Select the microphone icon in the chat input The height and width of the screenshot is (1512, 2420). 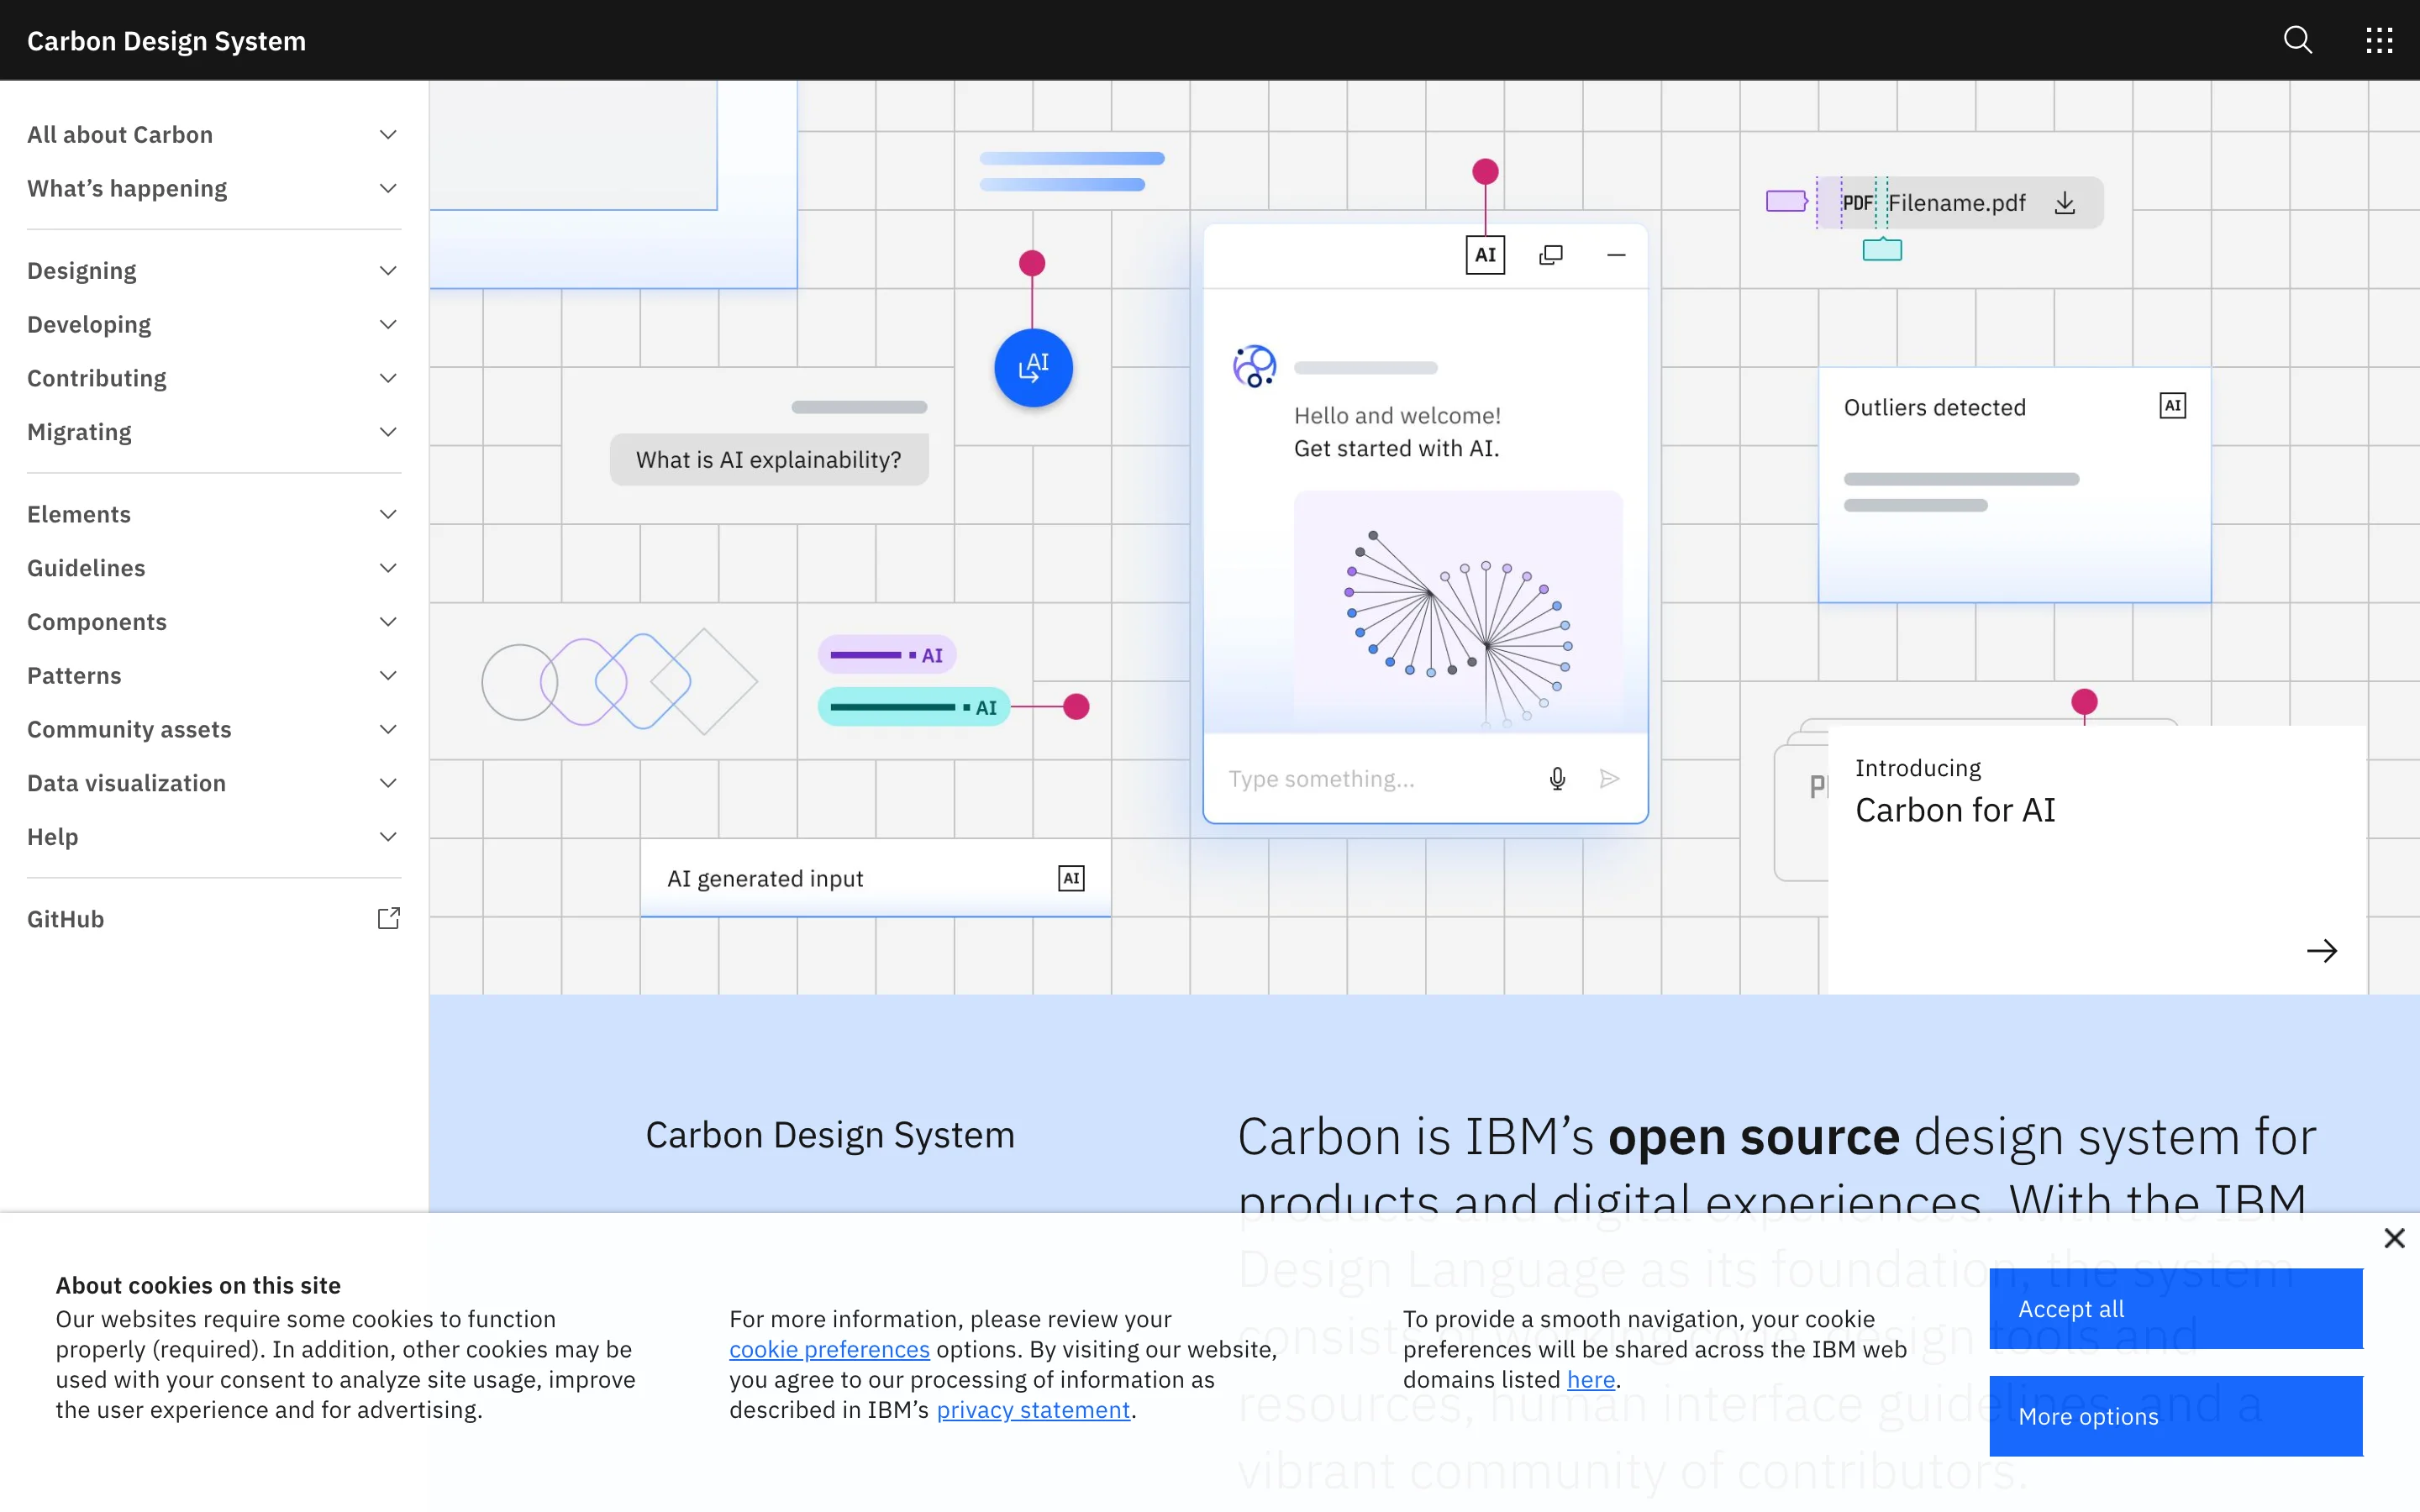pyautogui.click(x=1557, y=777)
